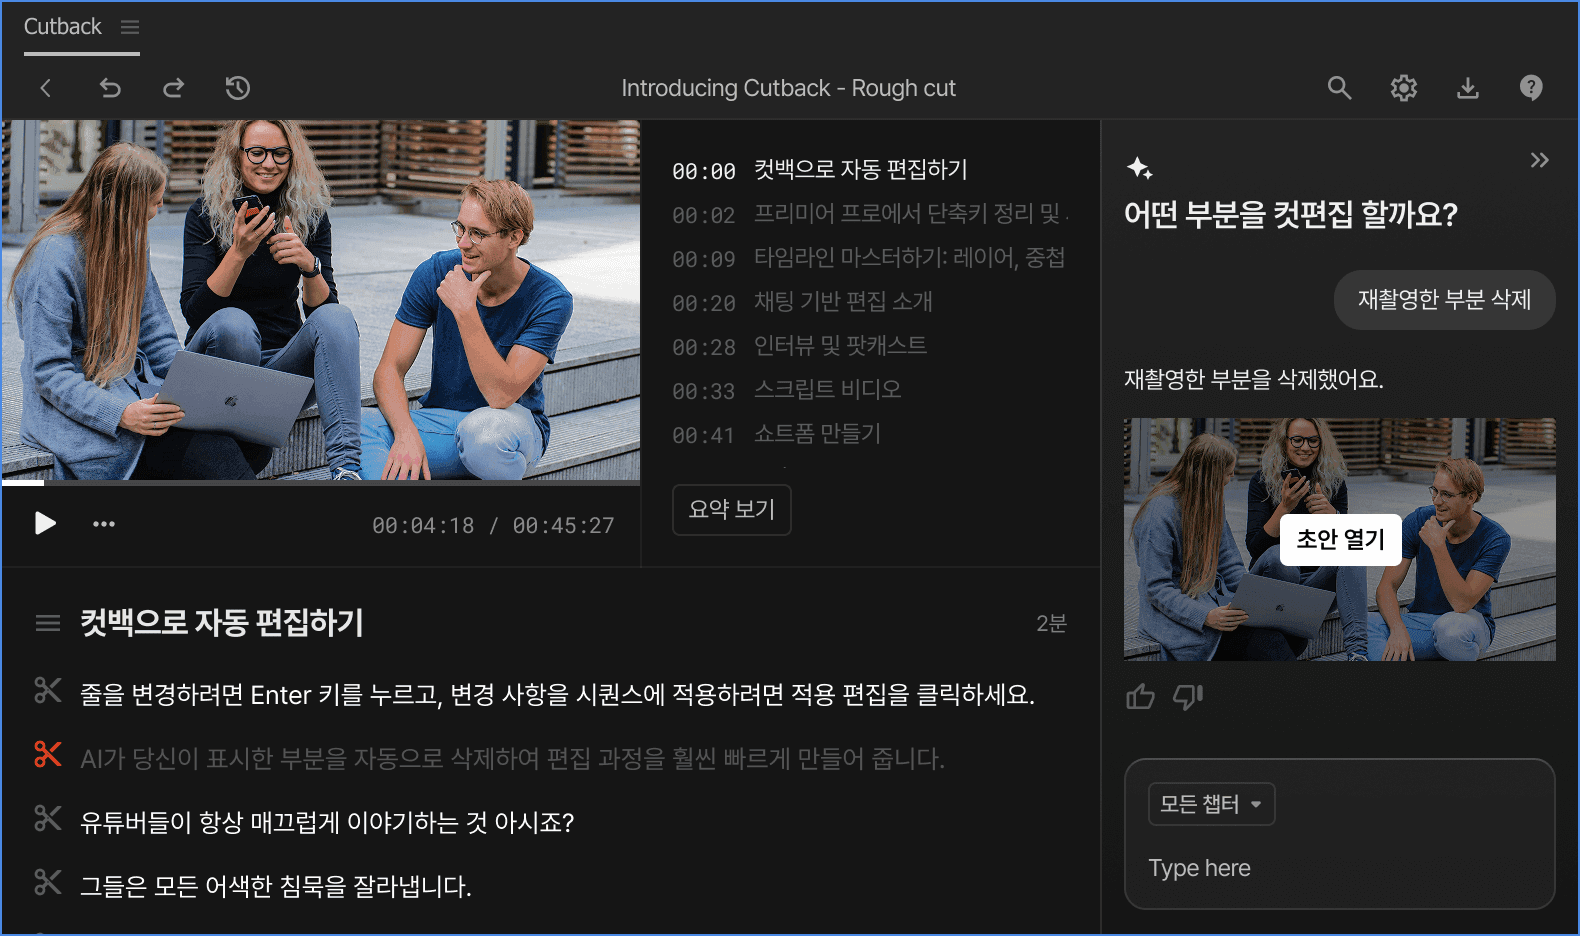Select the Cutback tab
Image resolution: width=1580 pixels, height=936 pixels.
(63, 27)
